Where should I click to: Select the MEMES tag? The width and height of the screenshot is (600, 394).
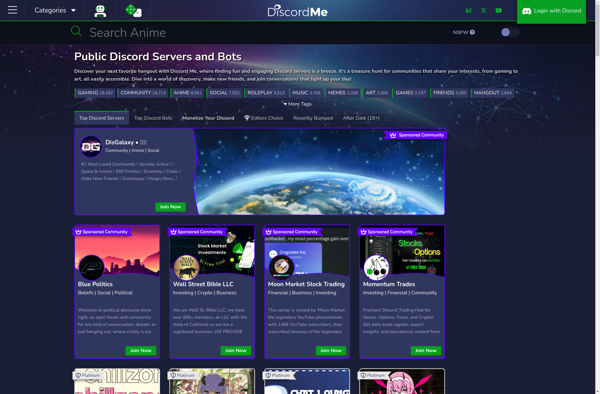[342, 93]
